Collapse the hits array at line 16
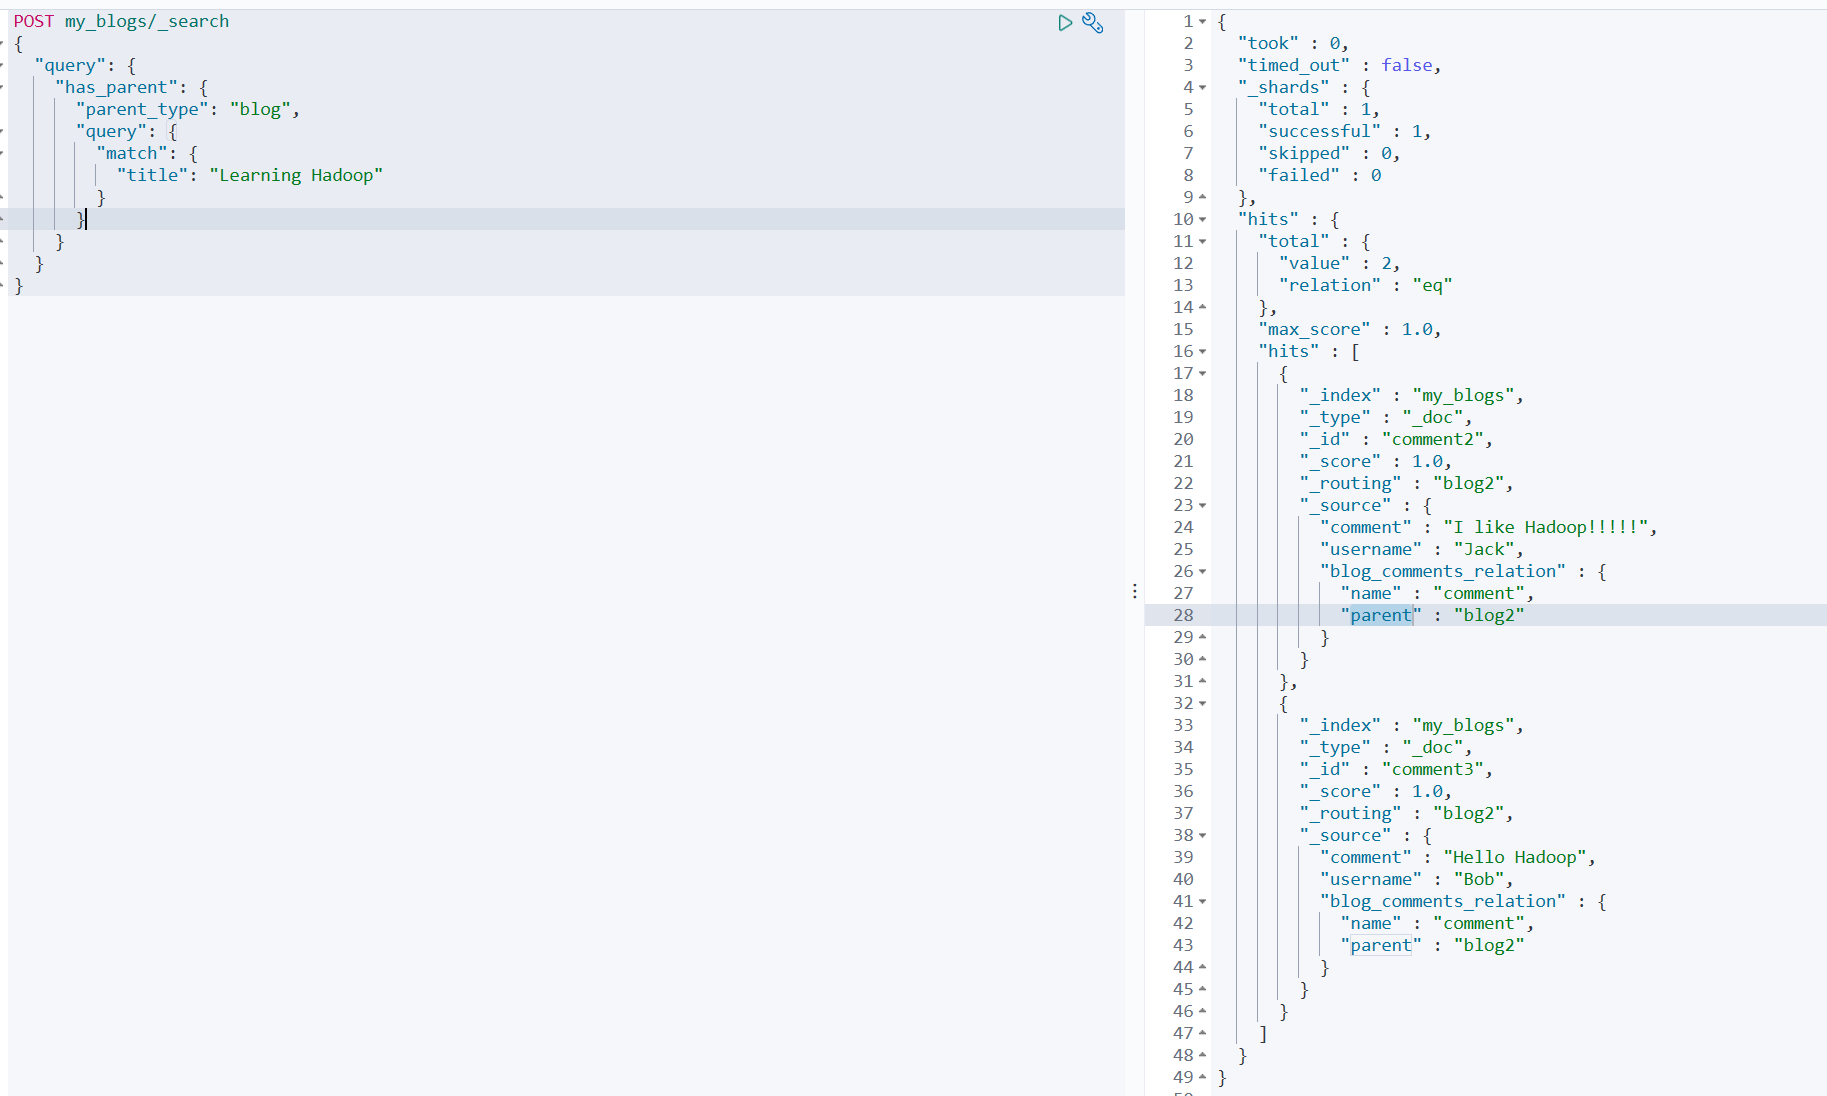Viewport: 1827px width, 1096px height. pyautogui.click(x=1203, y=351)
